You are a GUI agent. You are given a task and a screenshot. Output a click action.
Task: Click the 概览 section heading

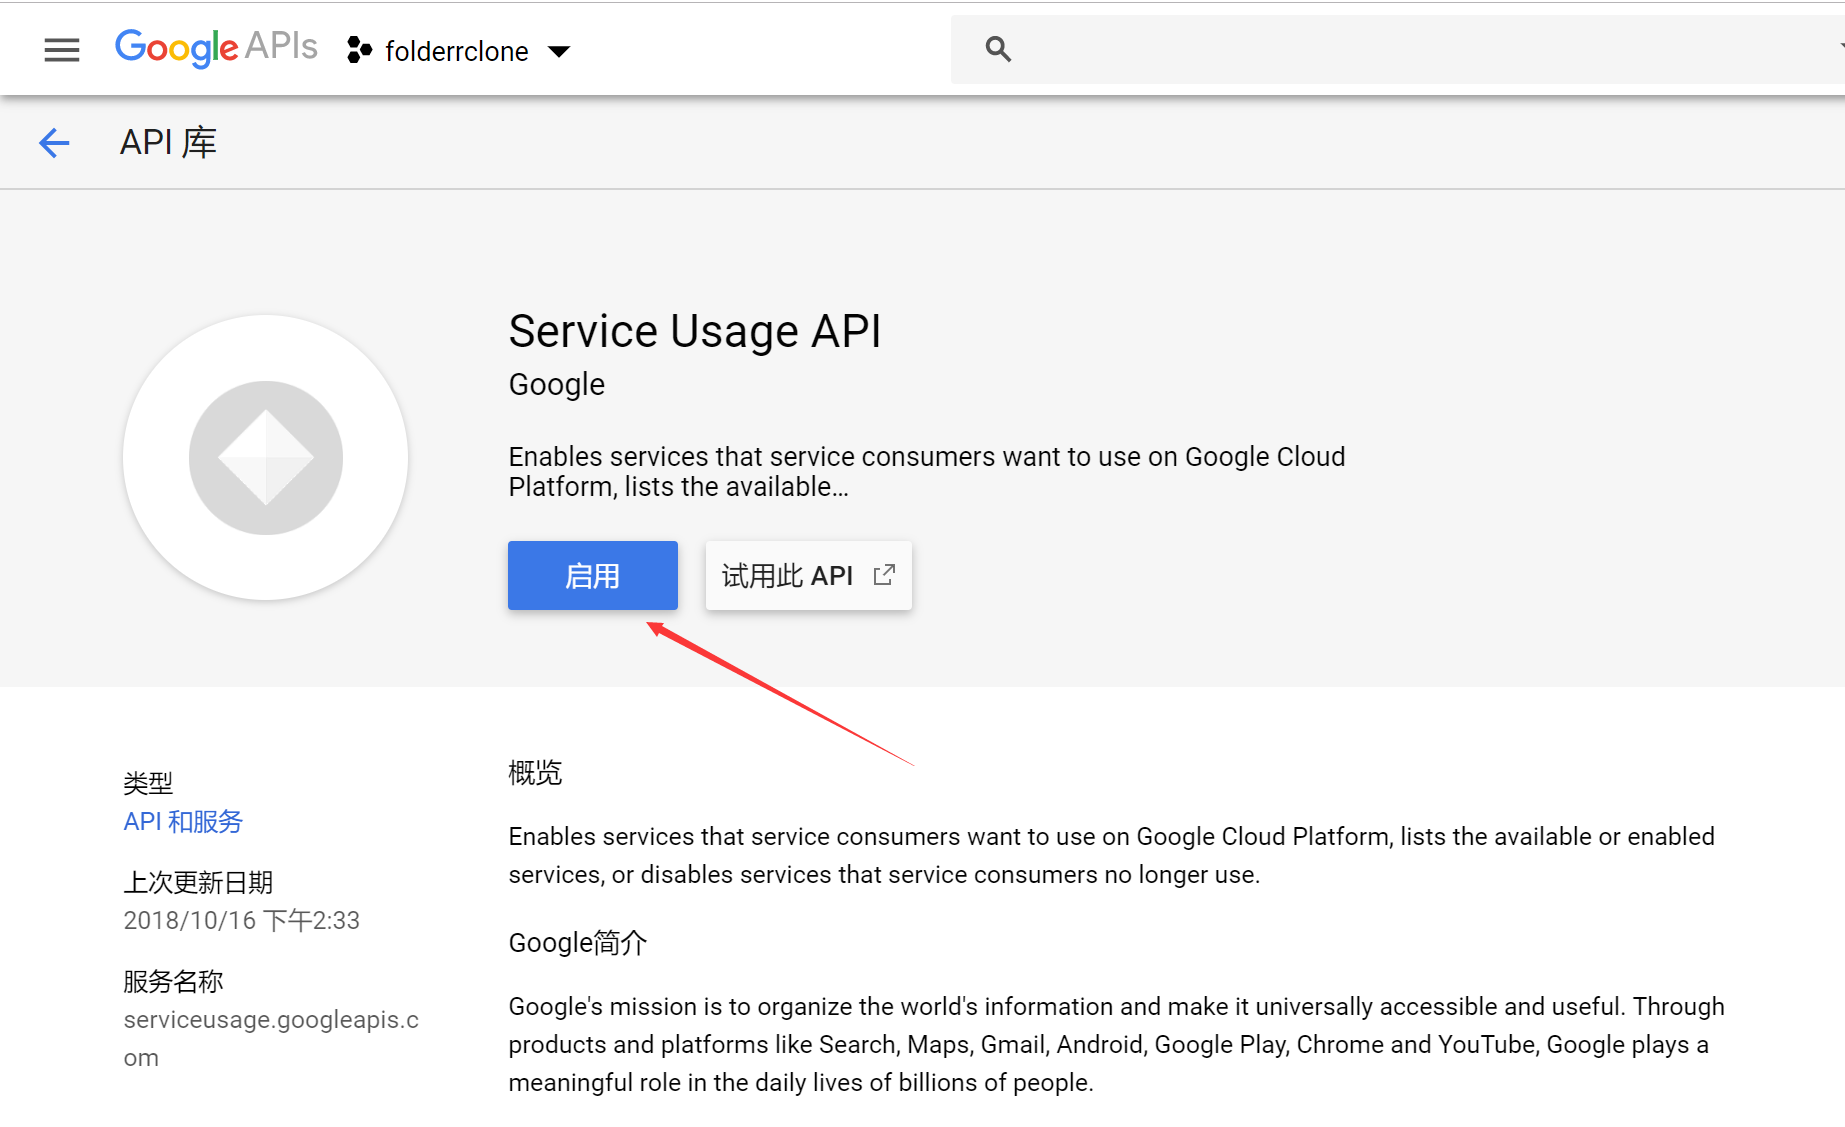(x=535, y=772)
